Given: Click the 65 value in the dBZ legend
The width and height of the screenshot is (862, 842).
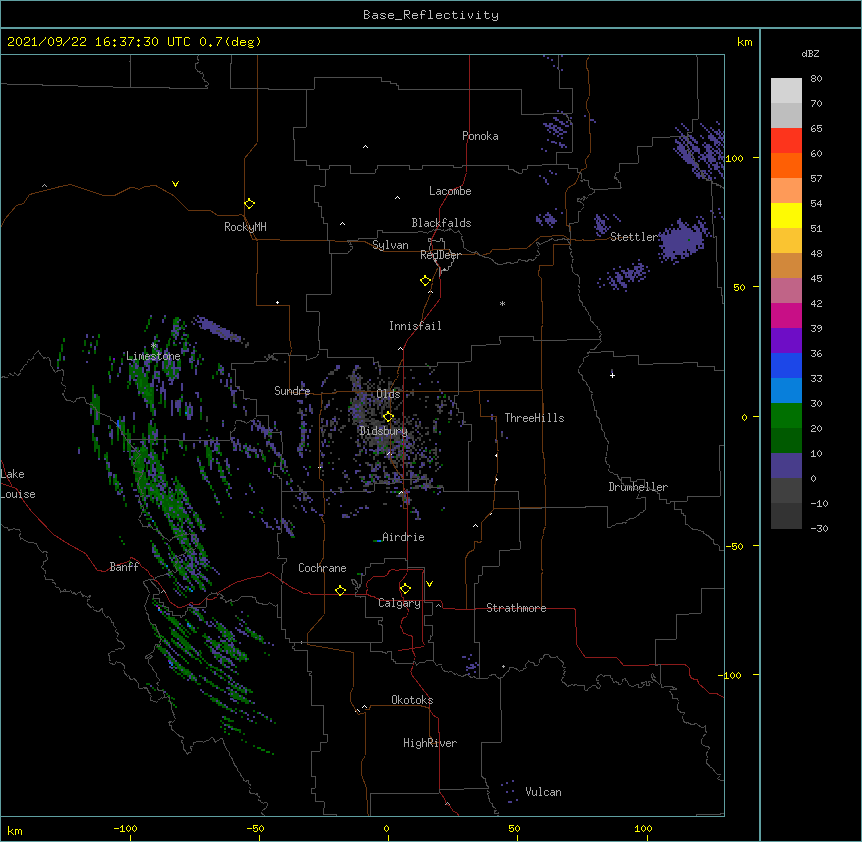Looking at the screenshot, I should click(x=816, y=129).
